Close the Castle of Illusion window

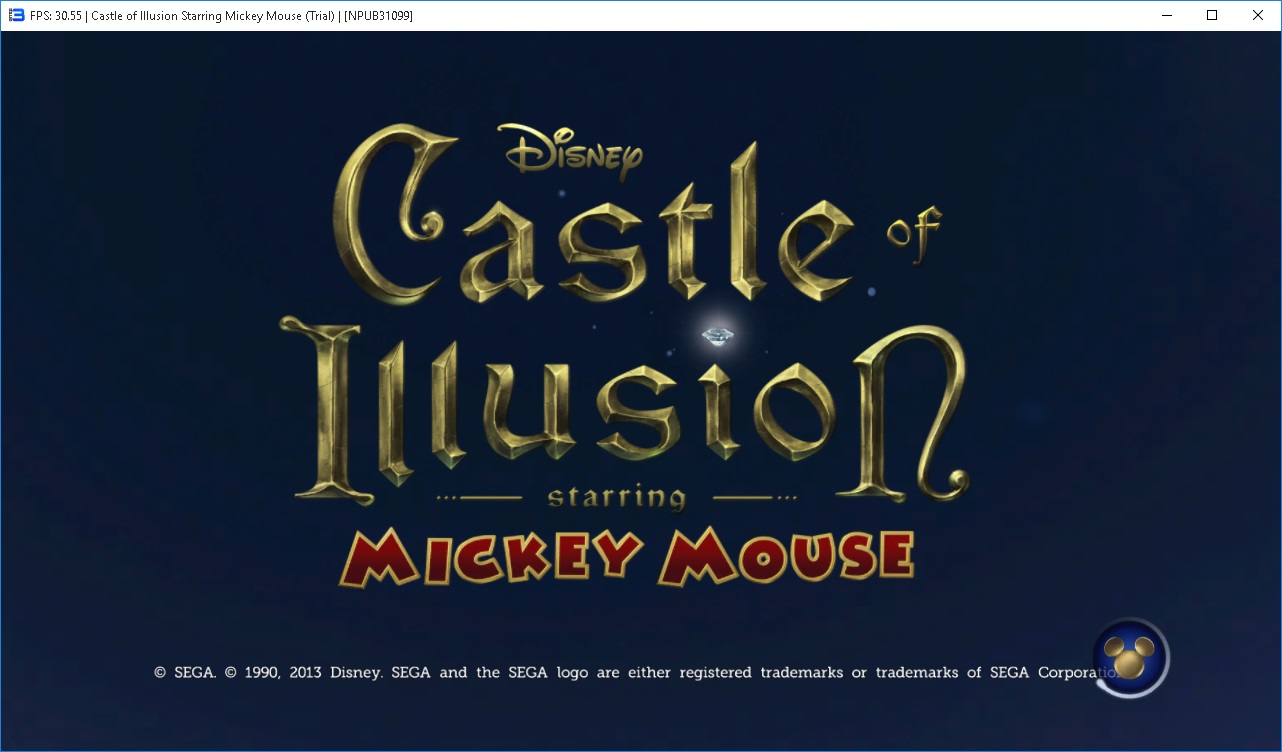[x=1258, y=15]
